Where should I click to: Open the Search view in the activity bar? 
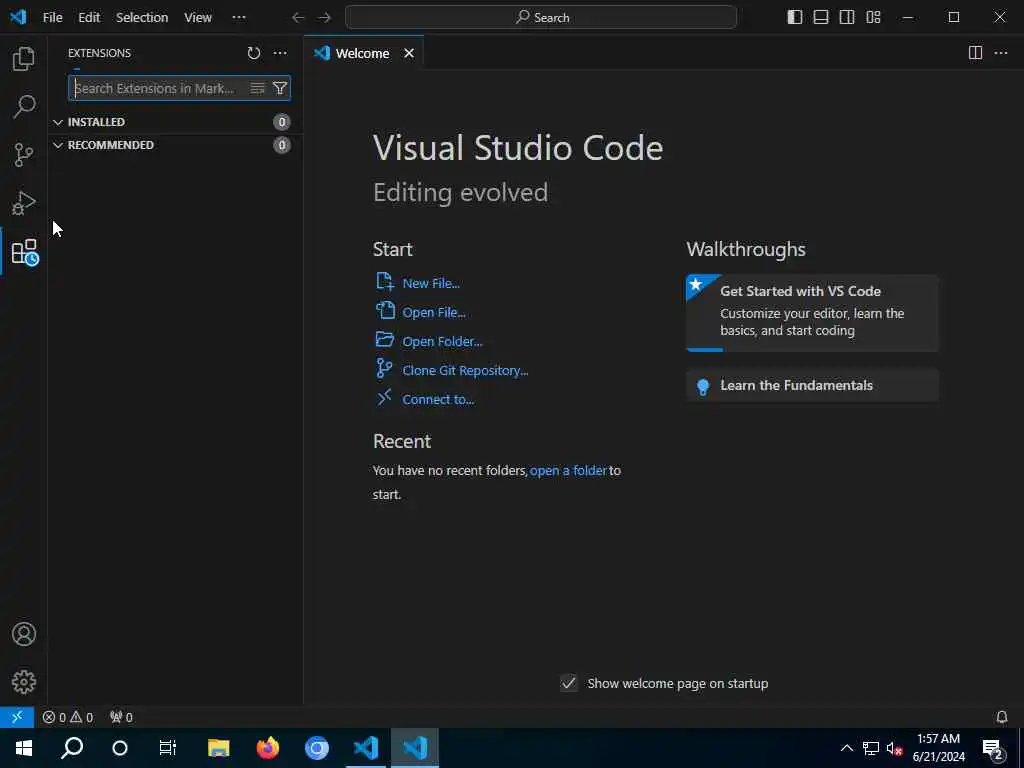[x=24, y=106]
